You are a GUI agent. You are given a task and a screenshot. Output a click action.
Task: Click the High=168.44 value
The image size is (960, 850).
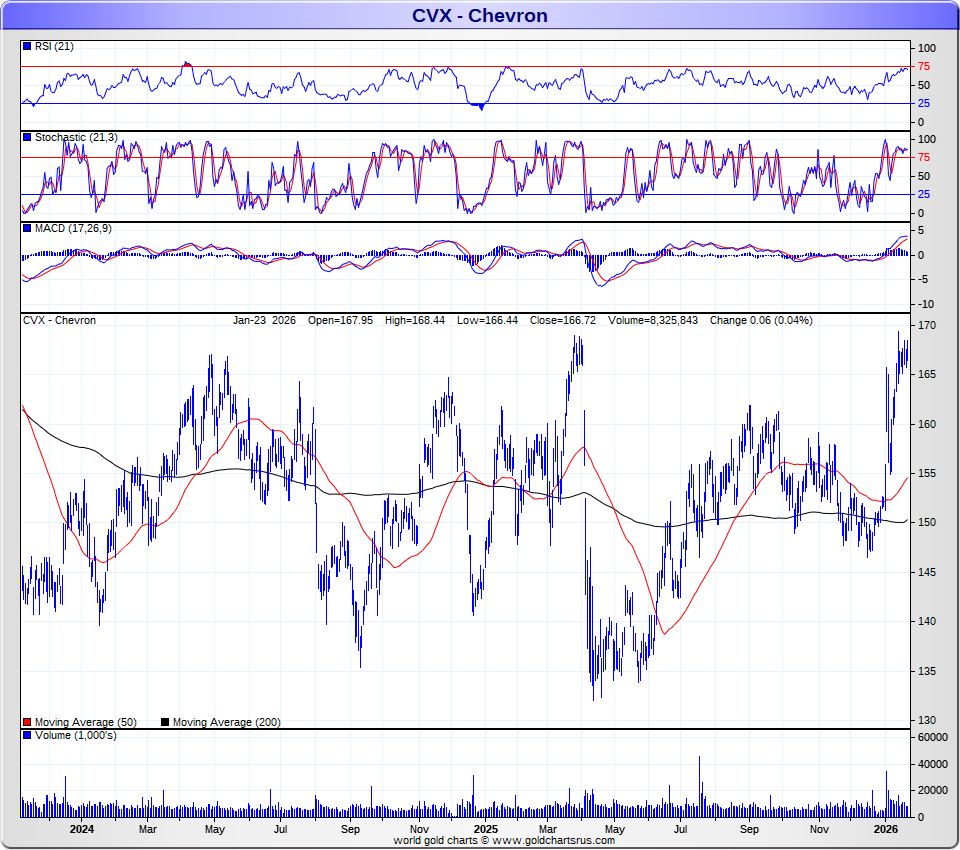[414, 320]
